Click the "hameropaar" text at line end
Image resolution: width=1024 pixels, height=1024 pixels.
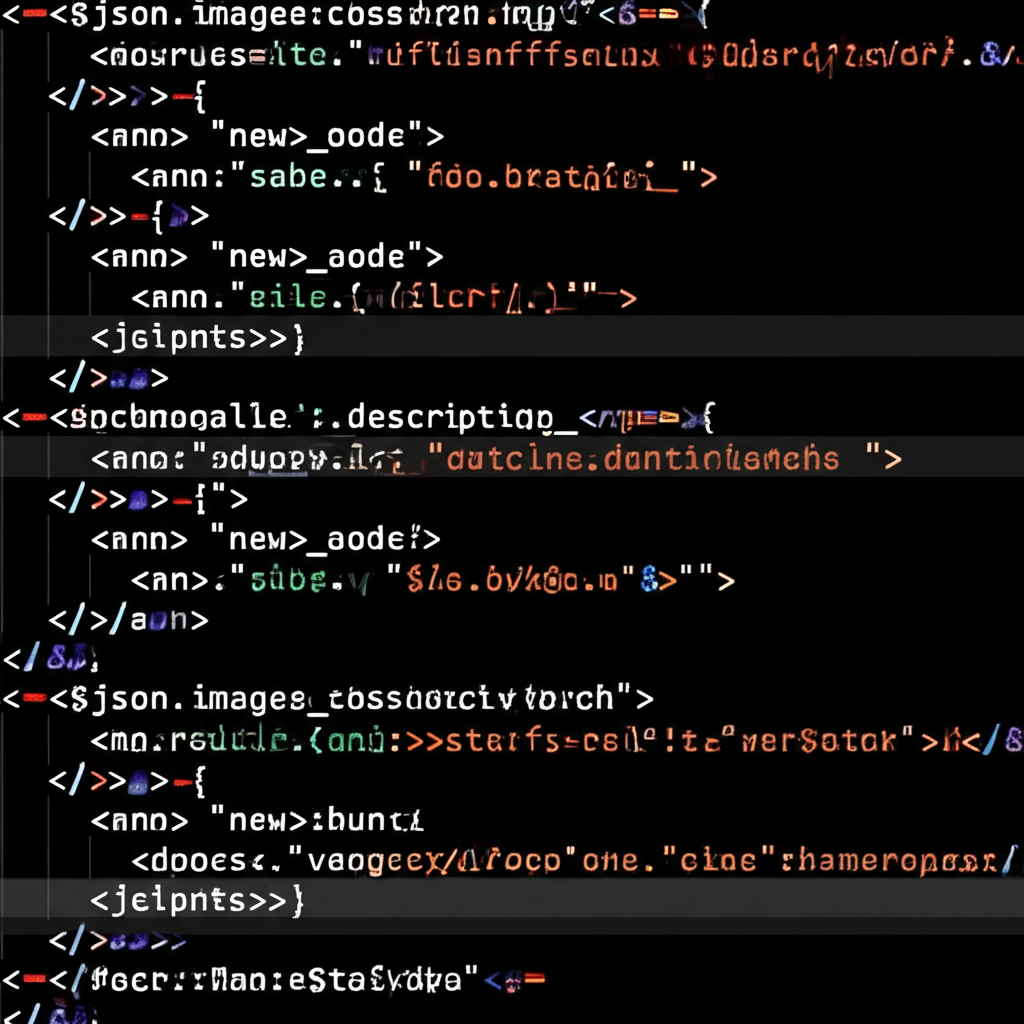tap(899, 861)
